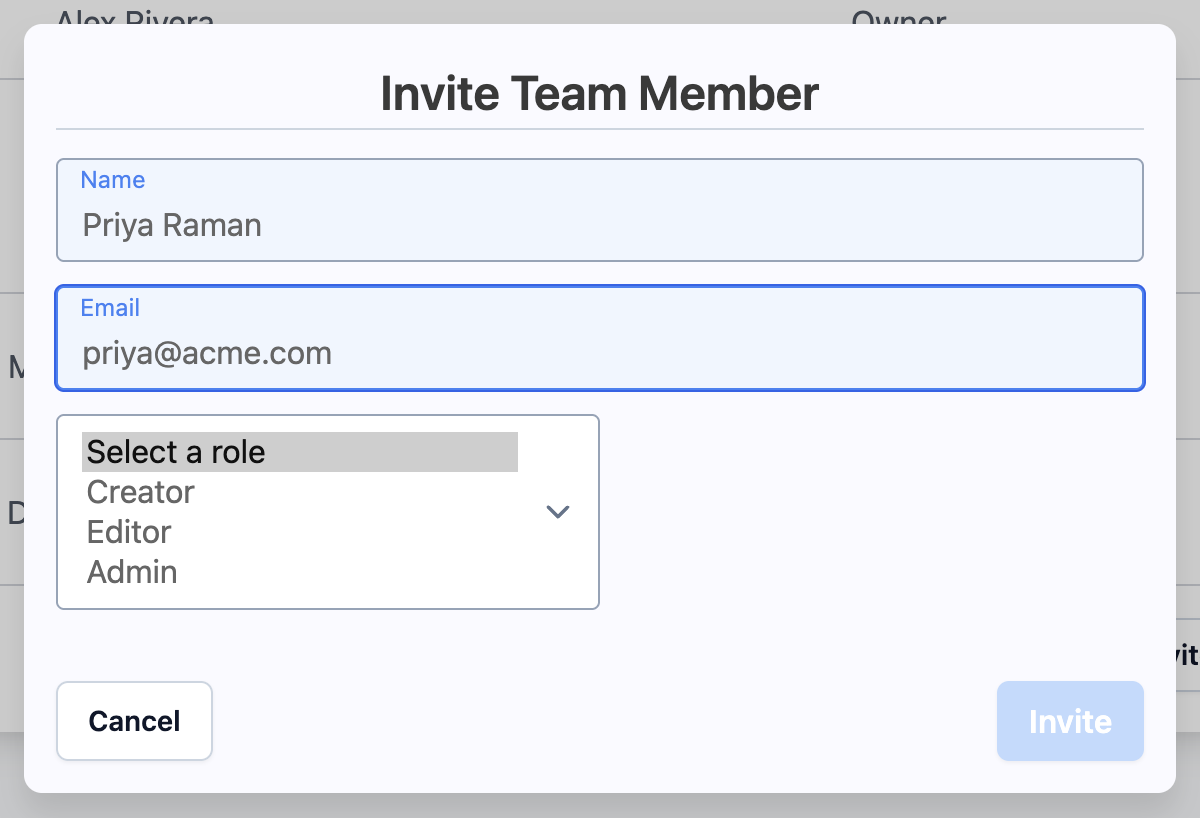Click the 'Invite Team Member' dialog heading
Image resolution: width=1200 pixels, height=818 pixels.
point(600,93)
